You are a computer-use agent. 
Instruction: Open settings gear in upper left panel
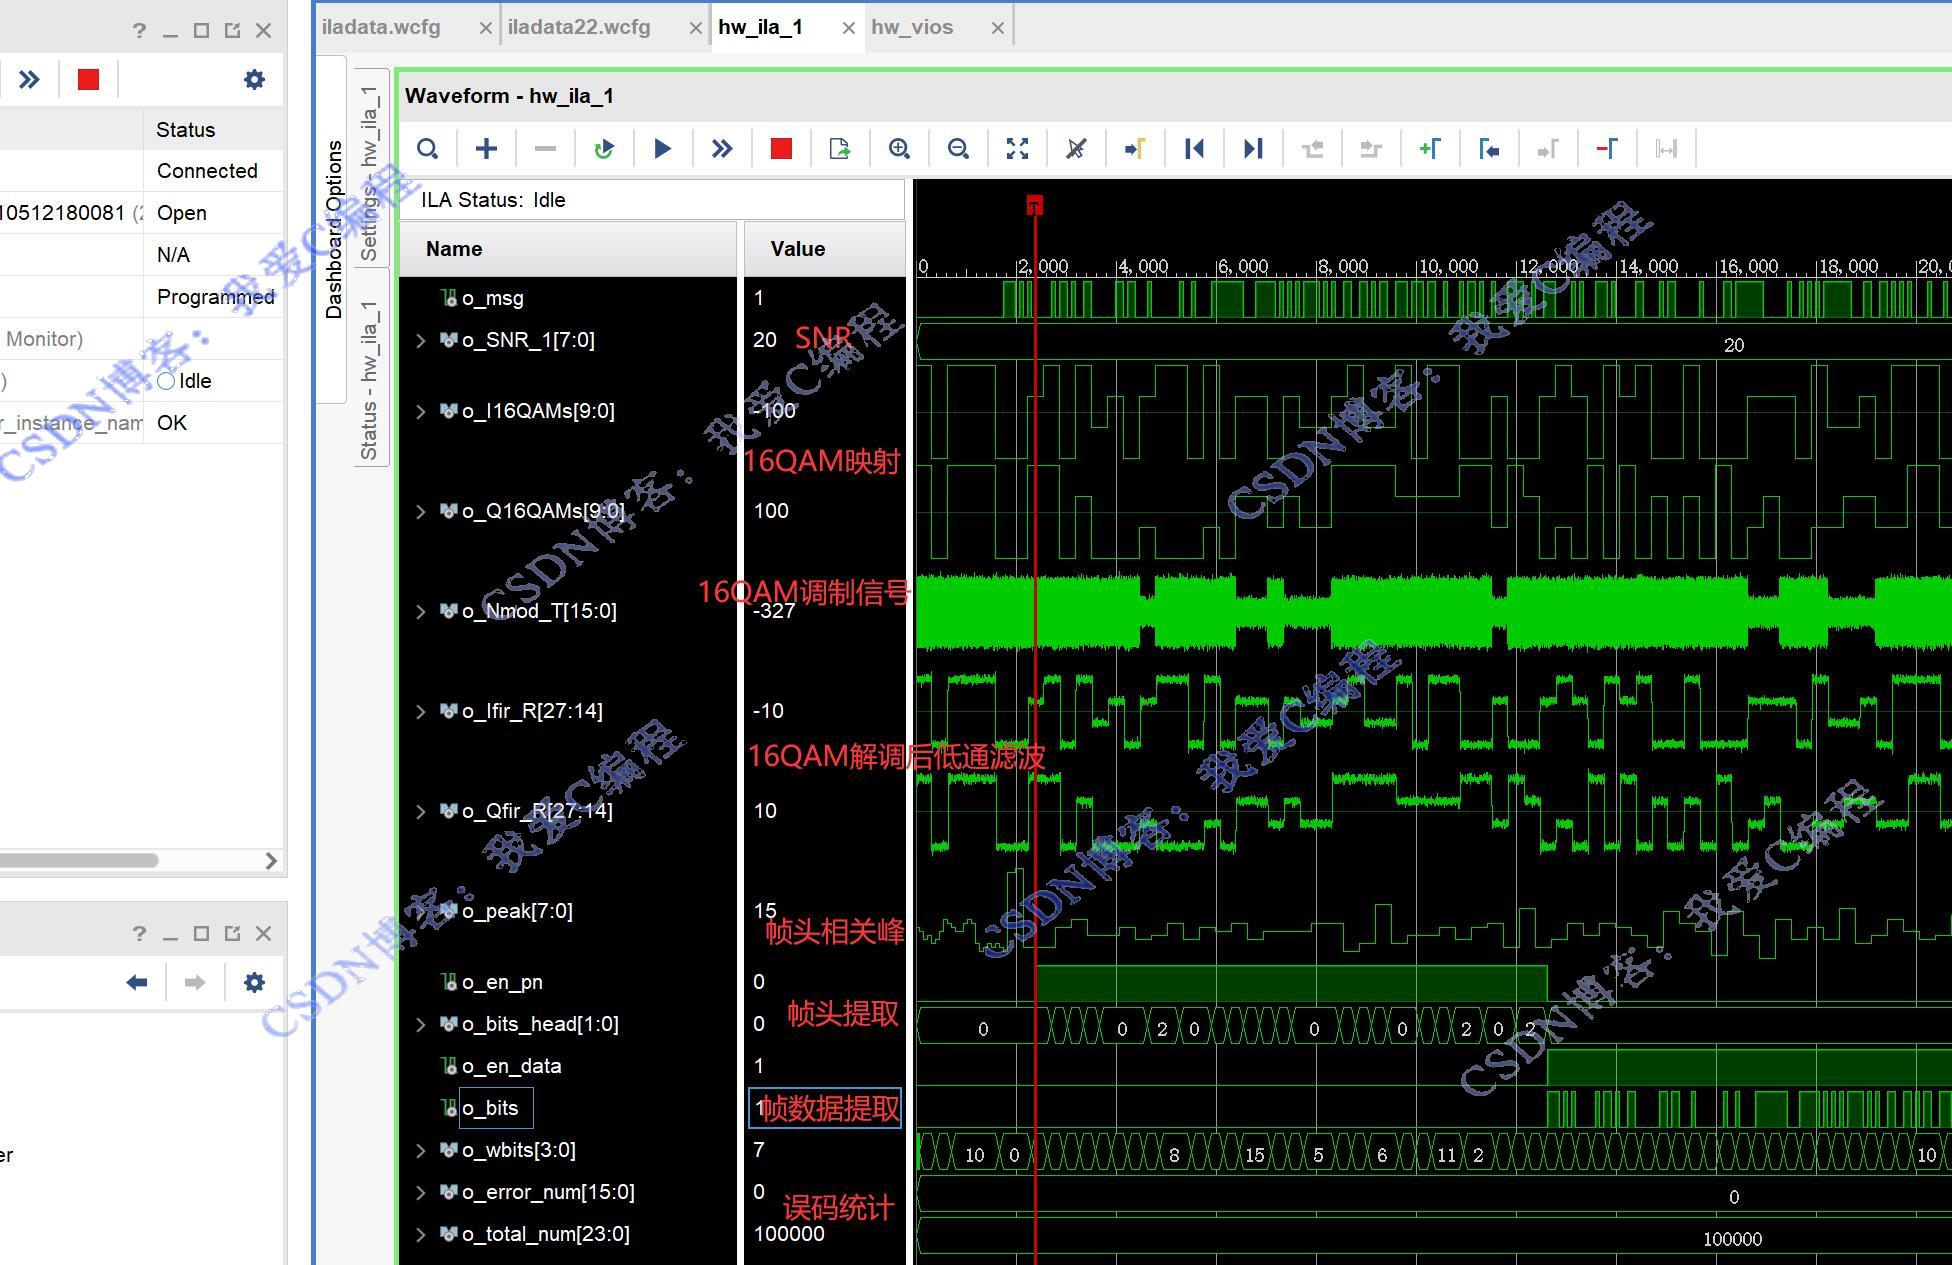point(255,79)
